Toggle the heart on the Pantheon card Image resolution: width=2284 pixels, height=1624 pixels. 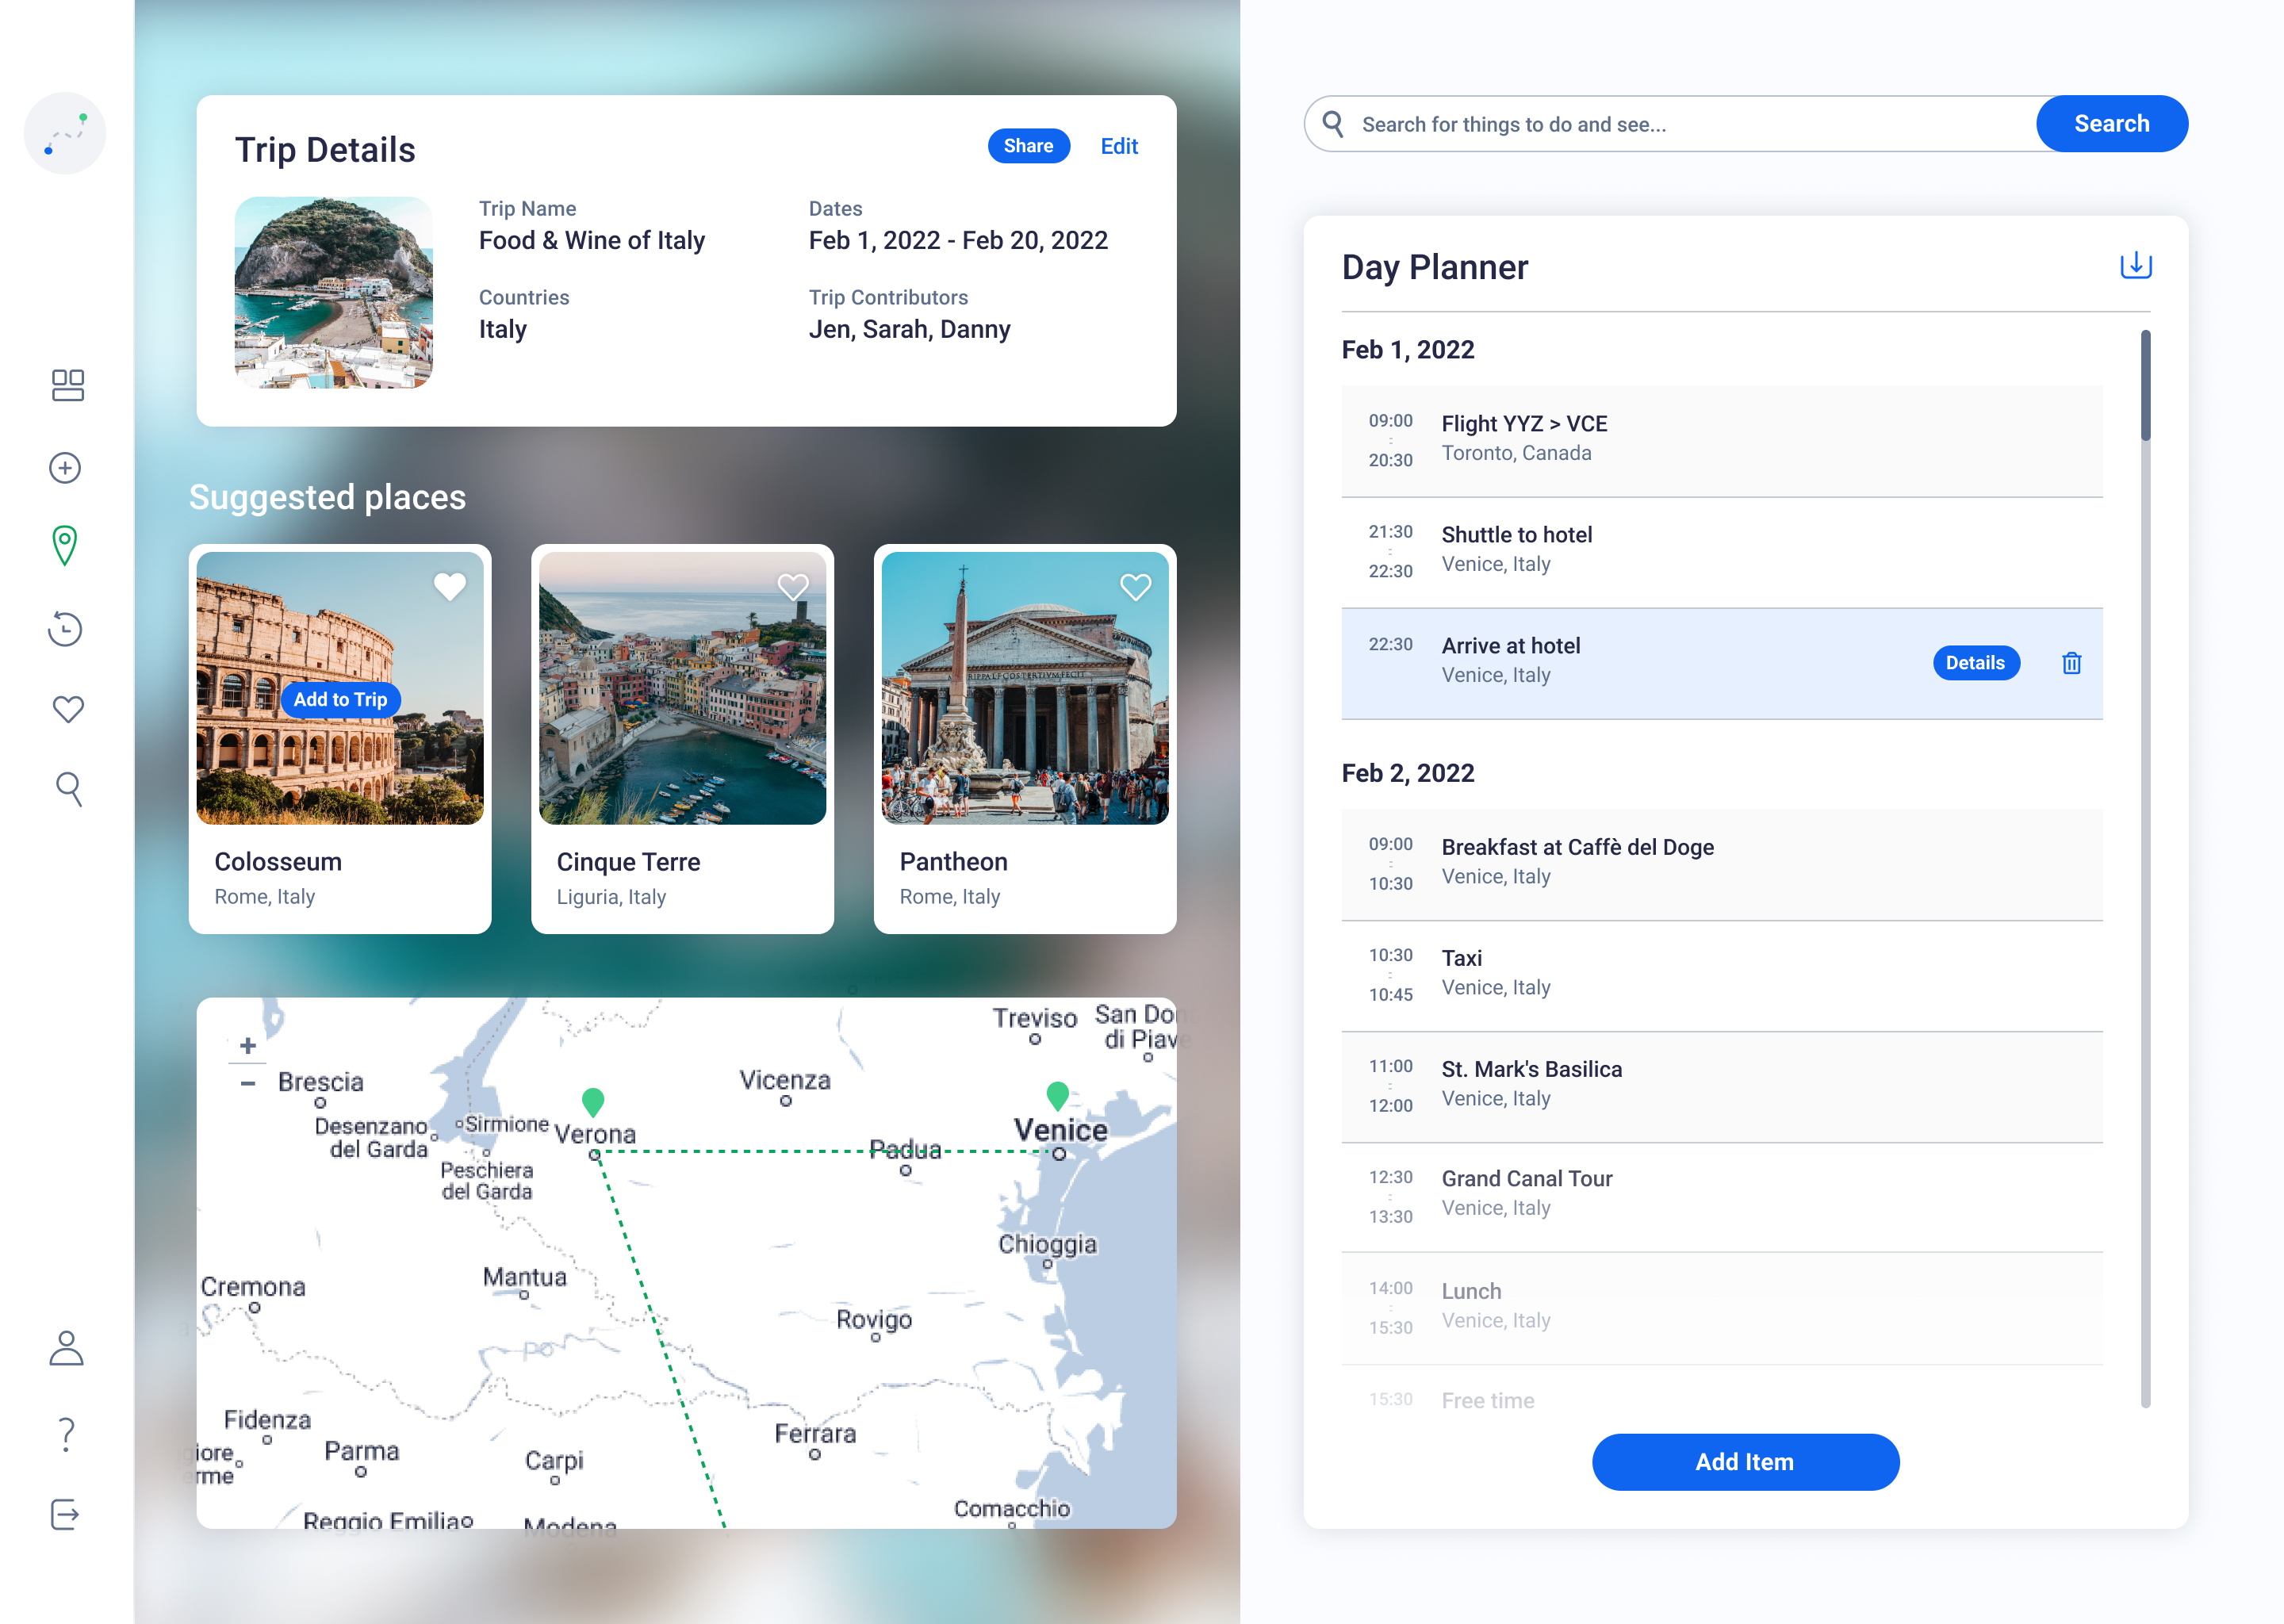1136,587
